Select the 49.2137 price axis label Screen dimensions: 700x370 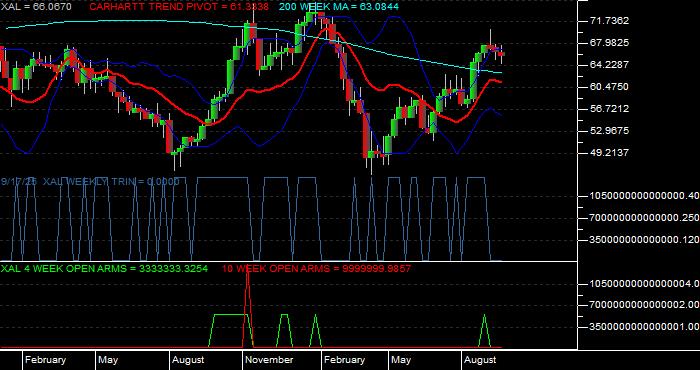609,153
